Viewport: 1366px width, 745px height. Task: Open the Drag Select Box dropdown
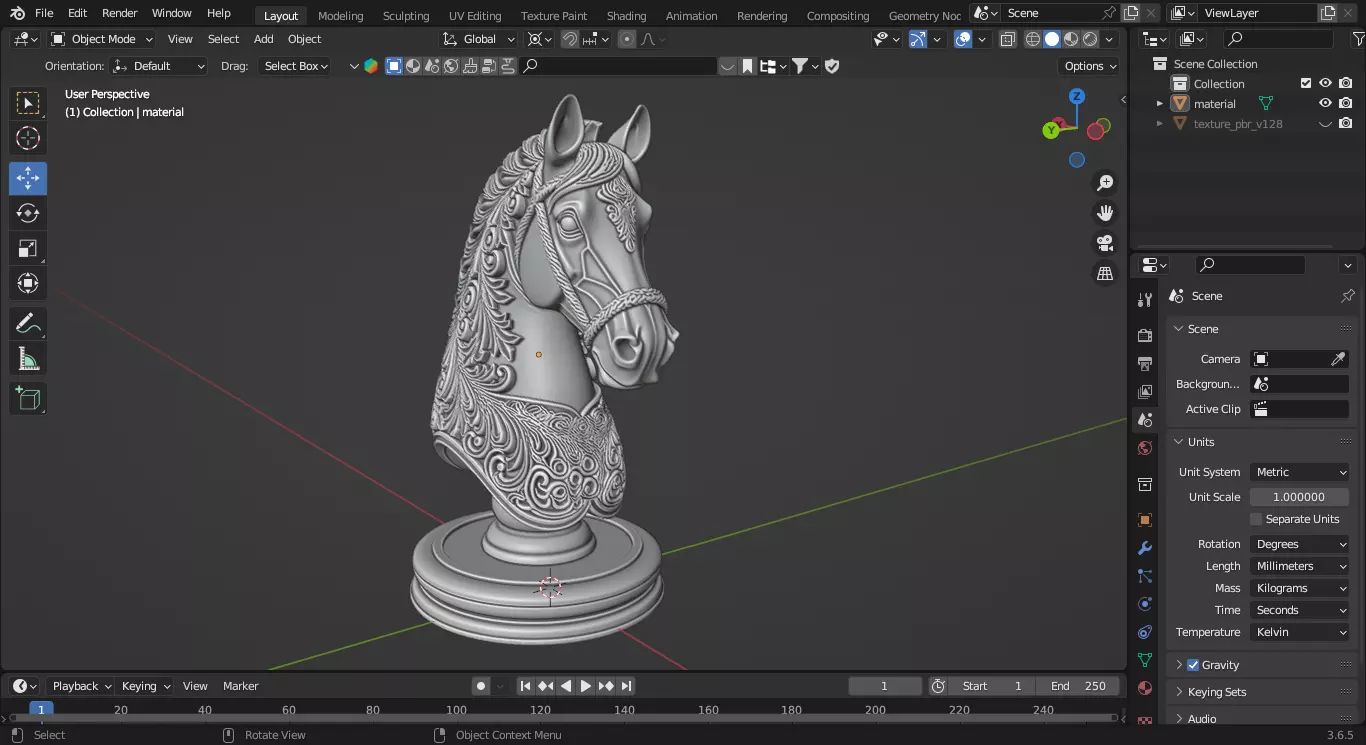click(296, 66)
